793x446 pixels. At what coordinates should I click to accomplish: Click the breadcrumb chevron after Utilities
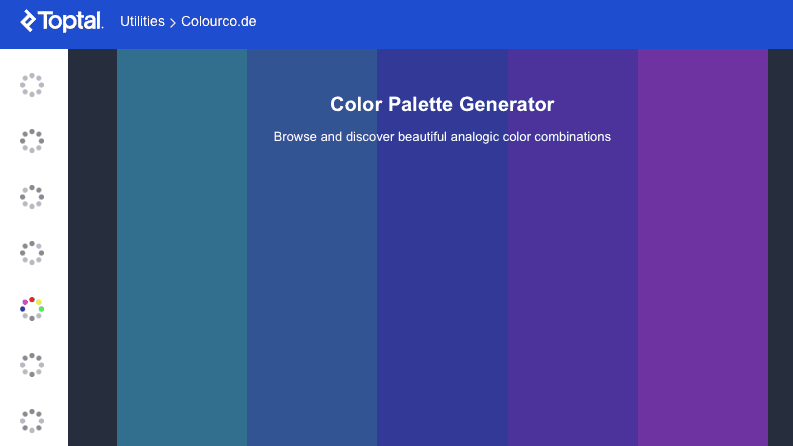(173, 22)
